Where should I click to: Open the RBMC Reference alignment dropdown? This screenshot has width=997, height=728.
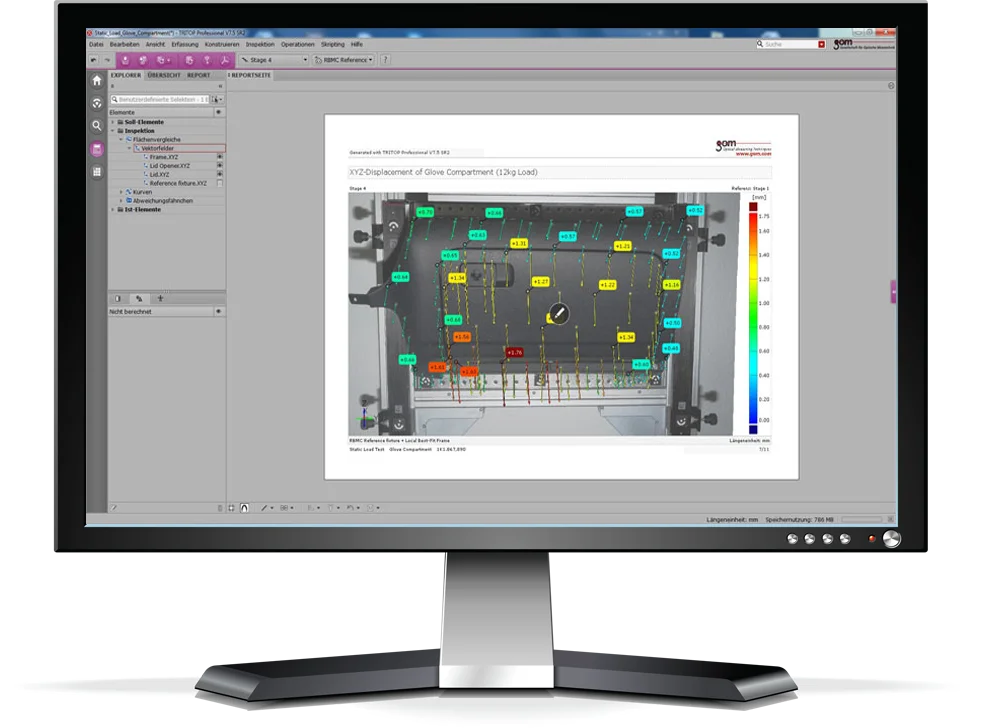point(345,60)
